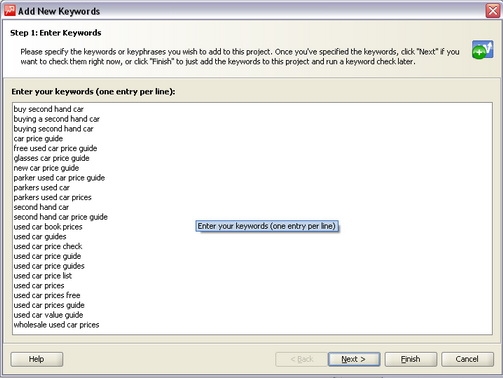Image resolution: width=503 pixels, height=378 pixels.
Task: Click the 'used car book prices' line
Action: pos(48,227)
